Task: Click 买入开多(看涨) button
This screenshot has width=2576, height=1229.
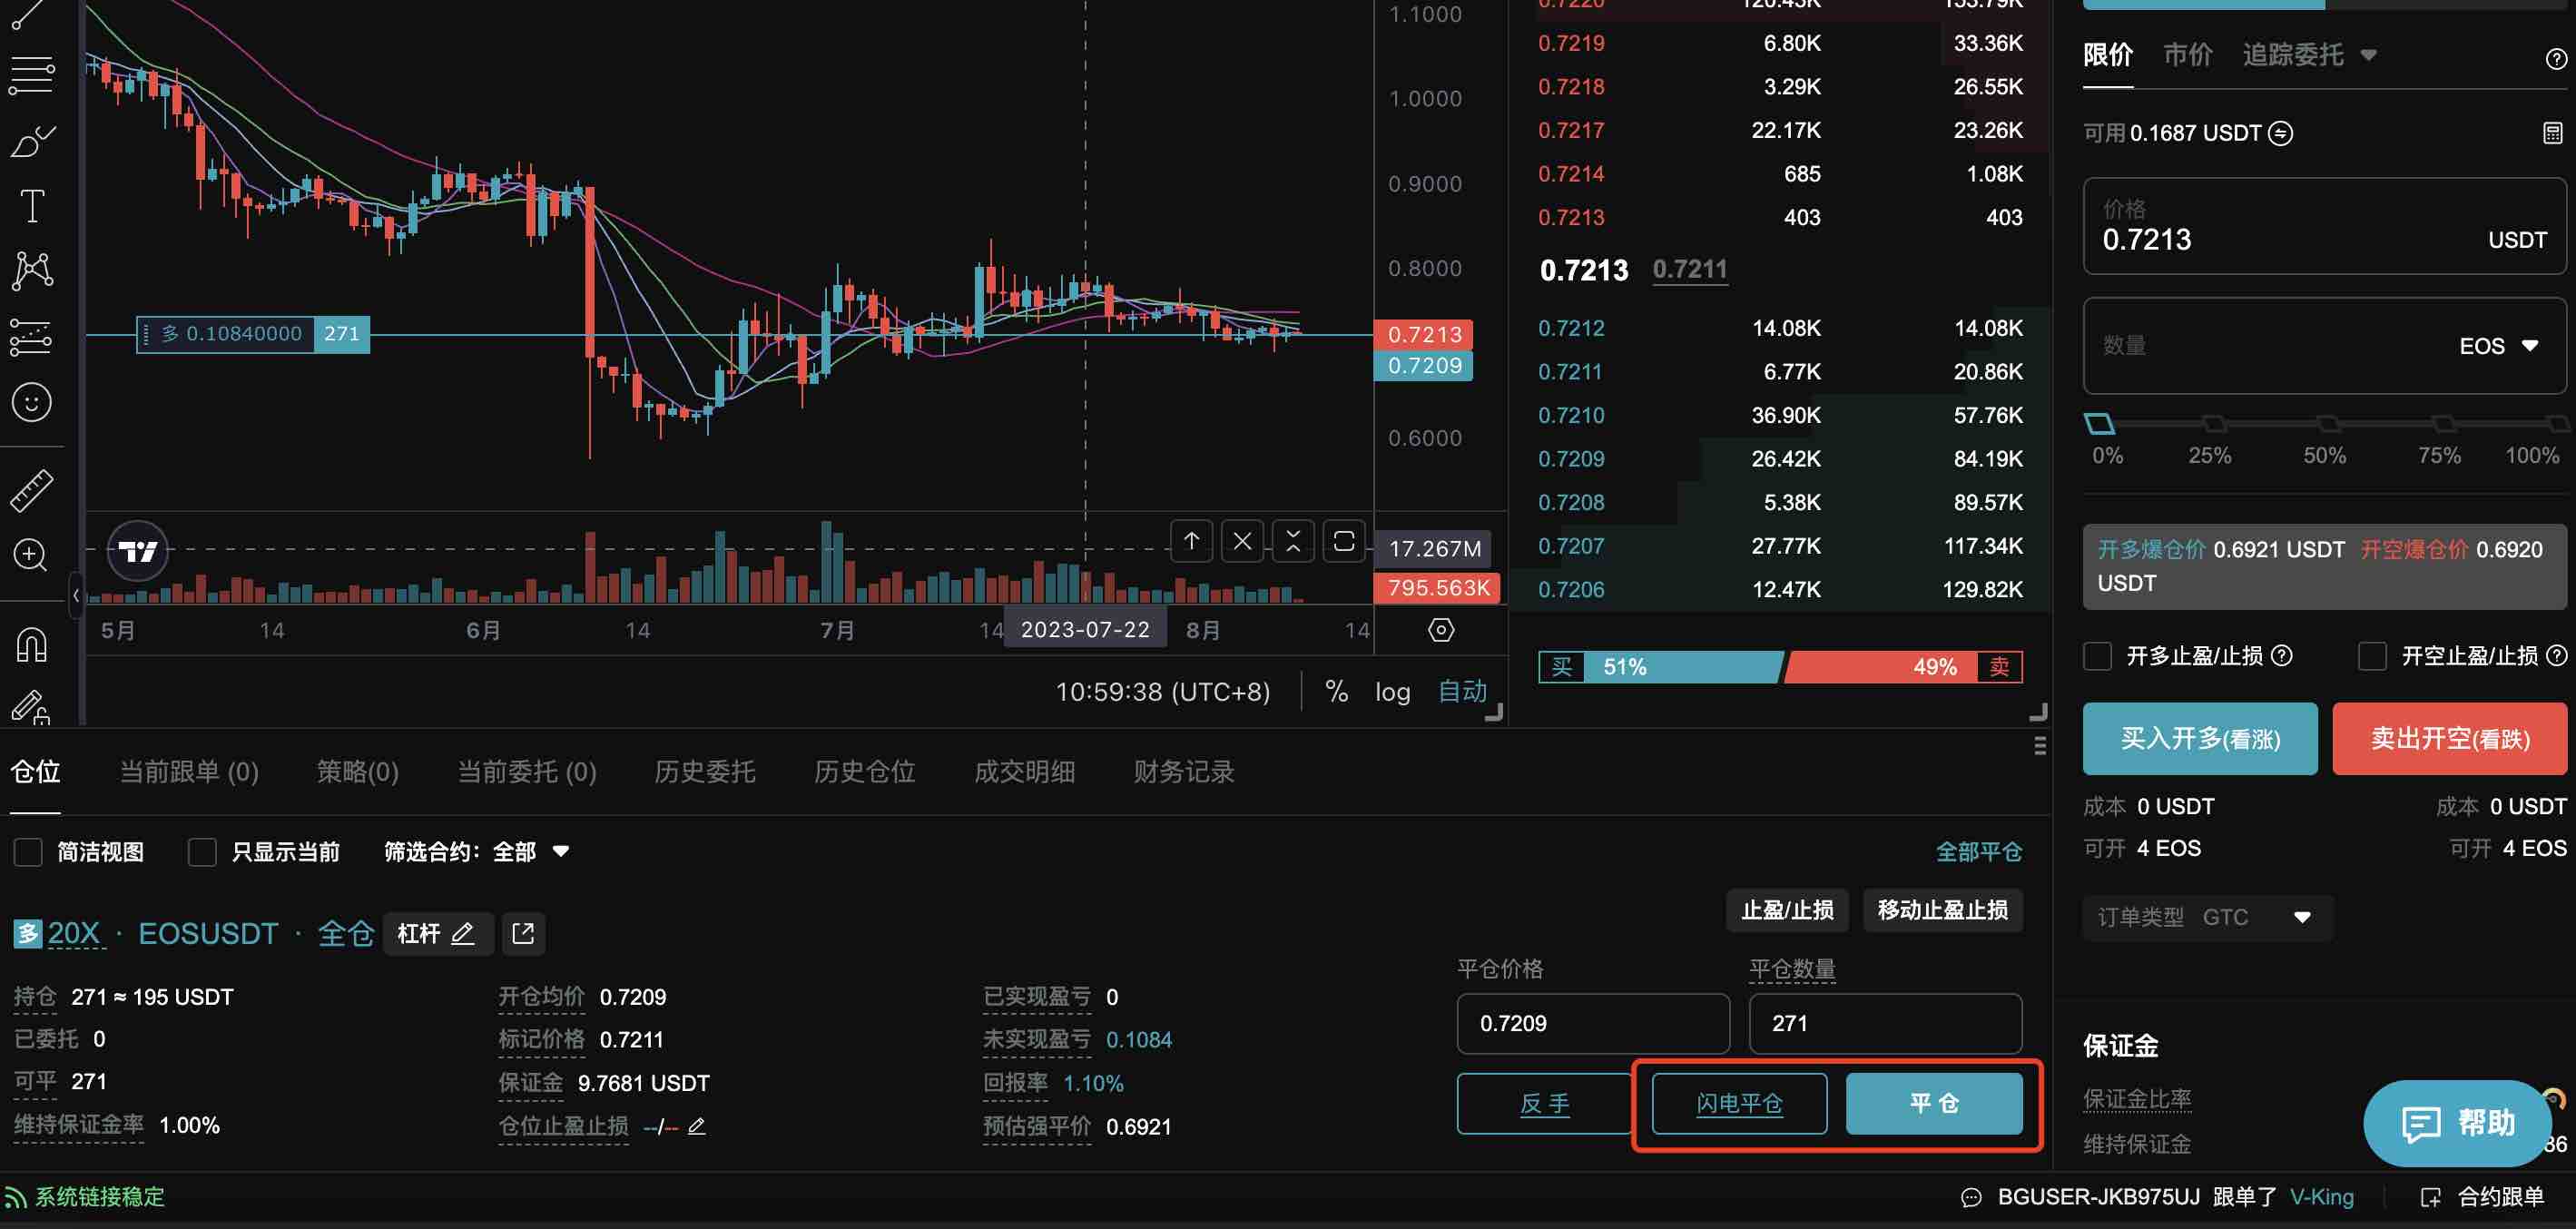Action: pyautogui.click(x=2200, y=739)
